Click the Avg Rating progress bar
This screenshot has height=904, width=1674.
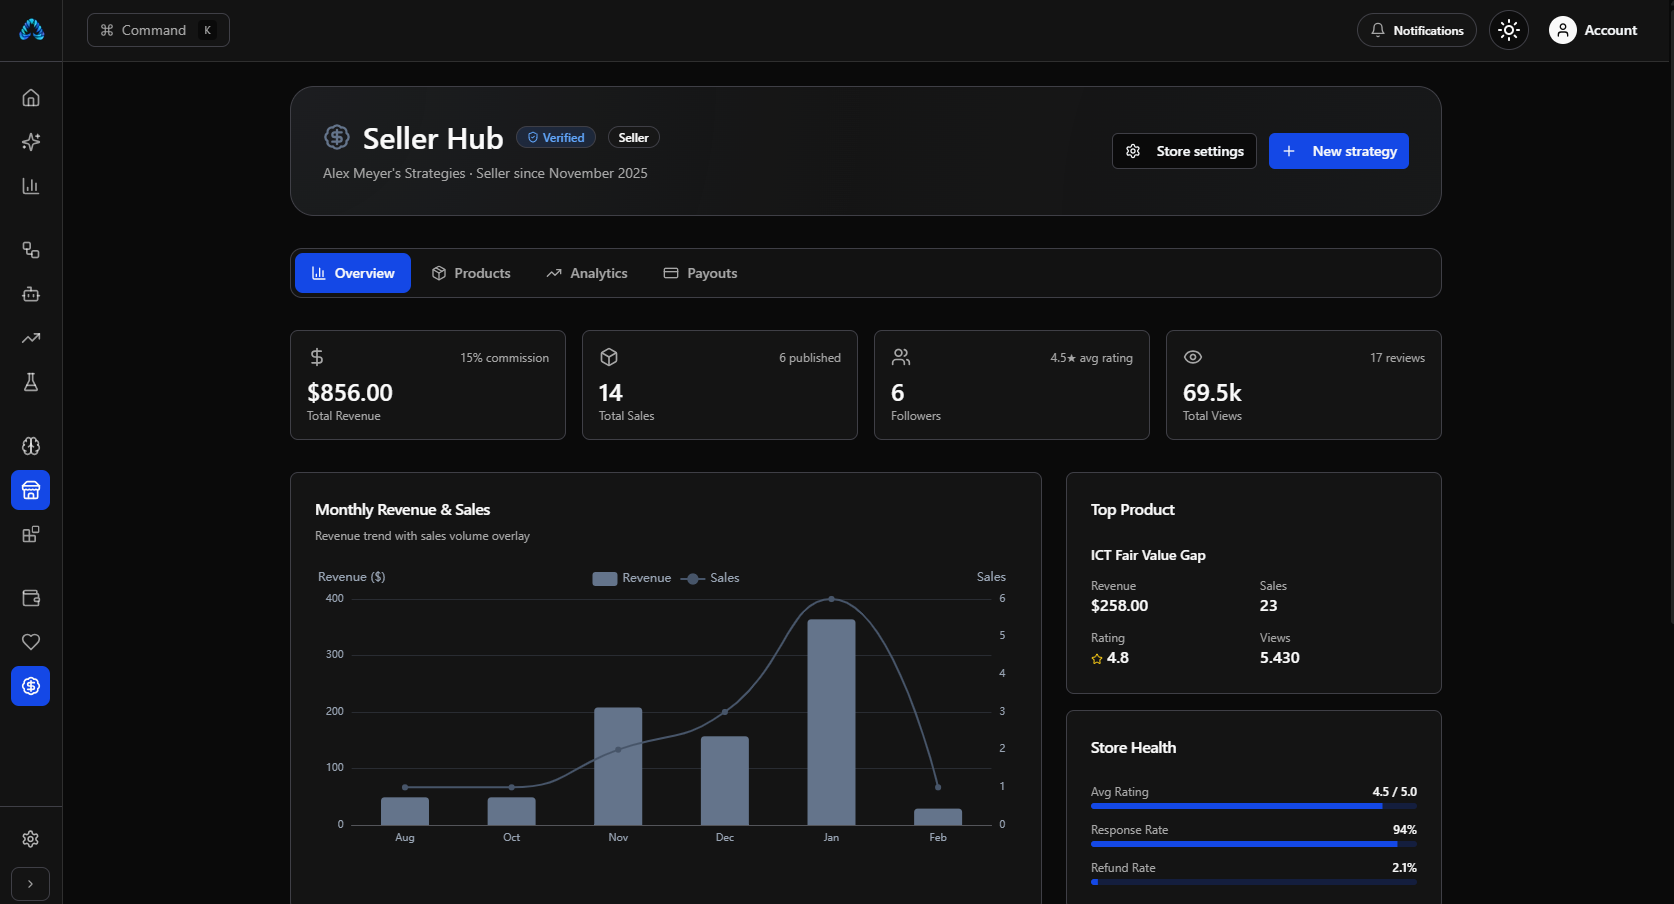tap(1254, 806)
